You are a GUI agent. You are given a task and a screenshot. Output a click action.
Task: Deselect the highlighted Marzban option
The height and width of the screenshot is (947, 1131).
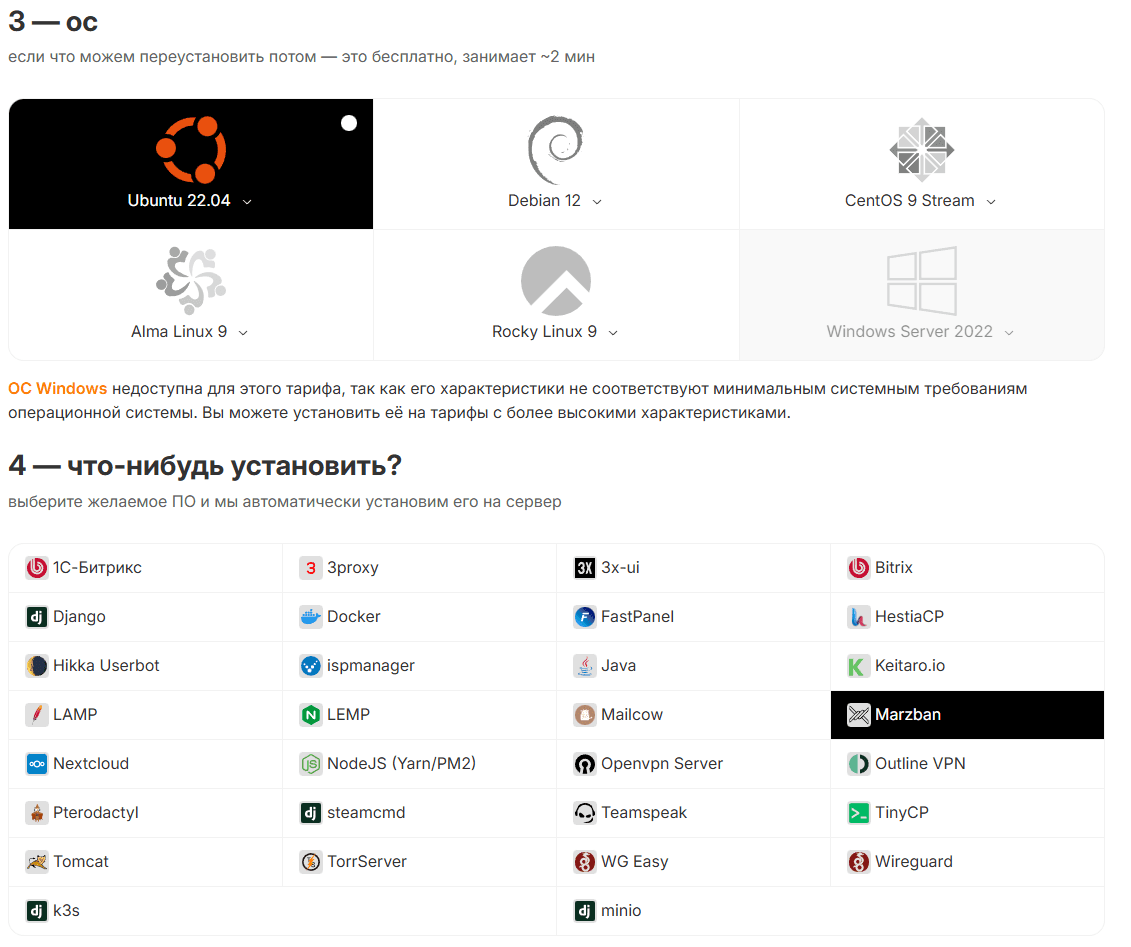click(x=966, y=715)
